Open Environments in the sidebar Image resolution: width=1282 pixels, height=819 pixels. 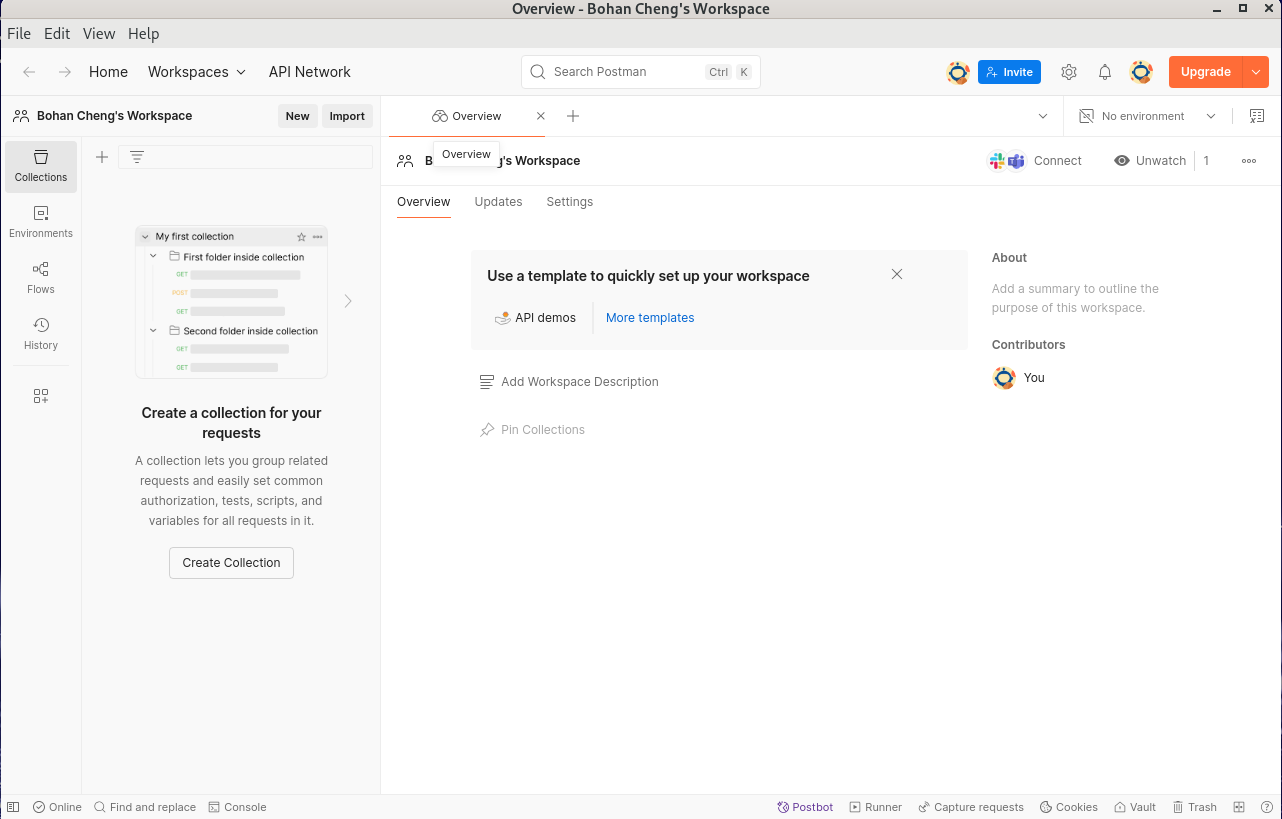click(x=41, y=222)
